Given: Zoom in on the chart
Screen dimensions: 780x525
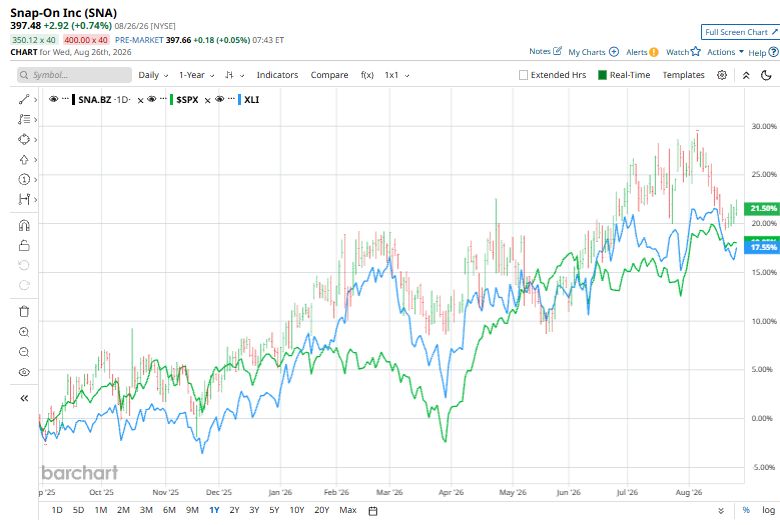Looking at the screenshot, I should 24,332.
